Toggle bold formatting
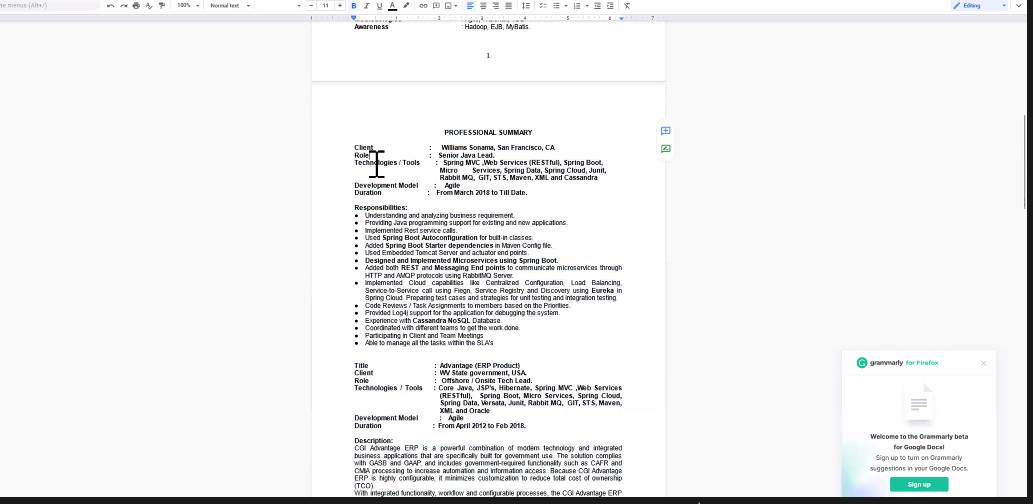1033x504 pixels. (354, 5)
